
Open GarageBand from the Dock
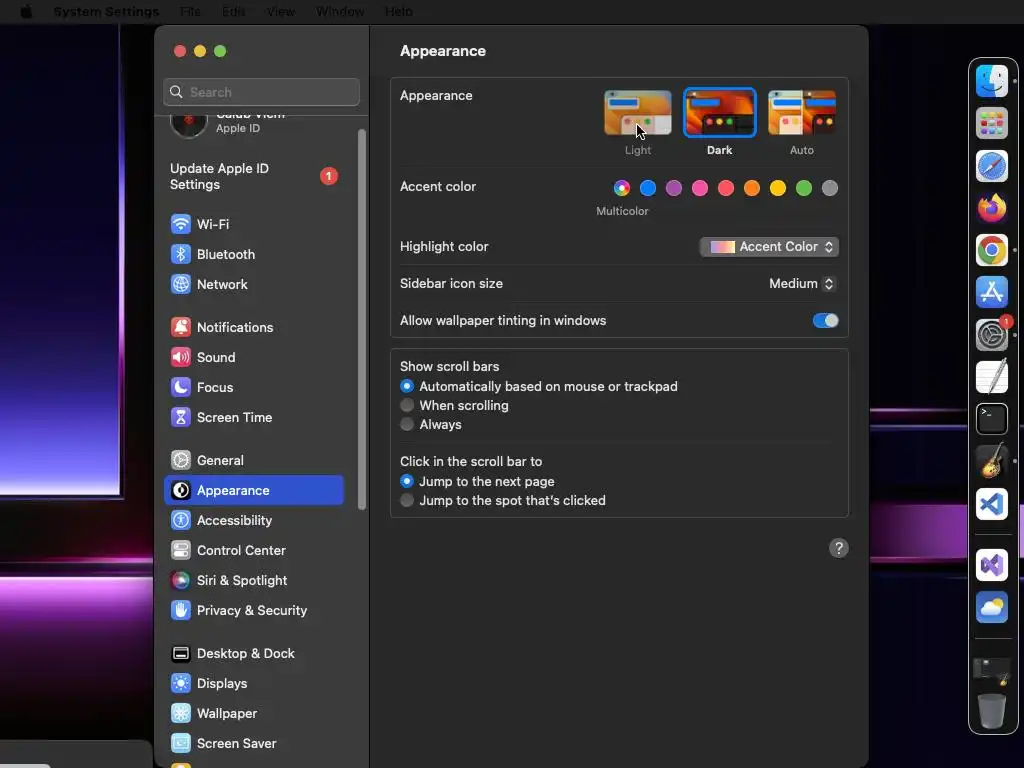pyautogui.click(x=991, y=461)
